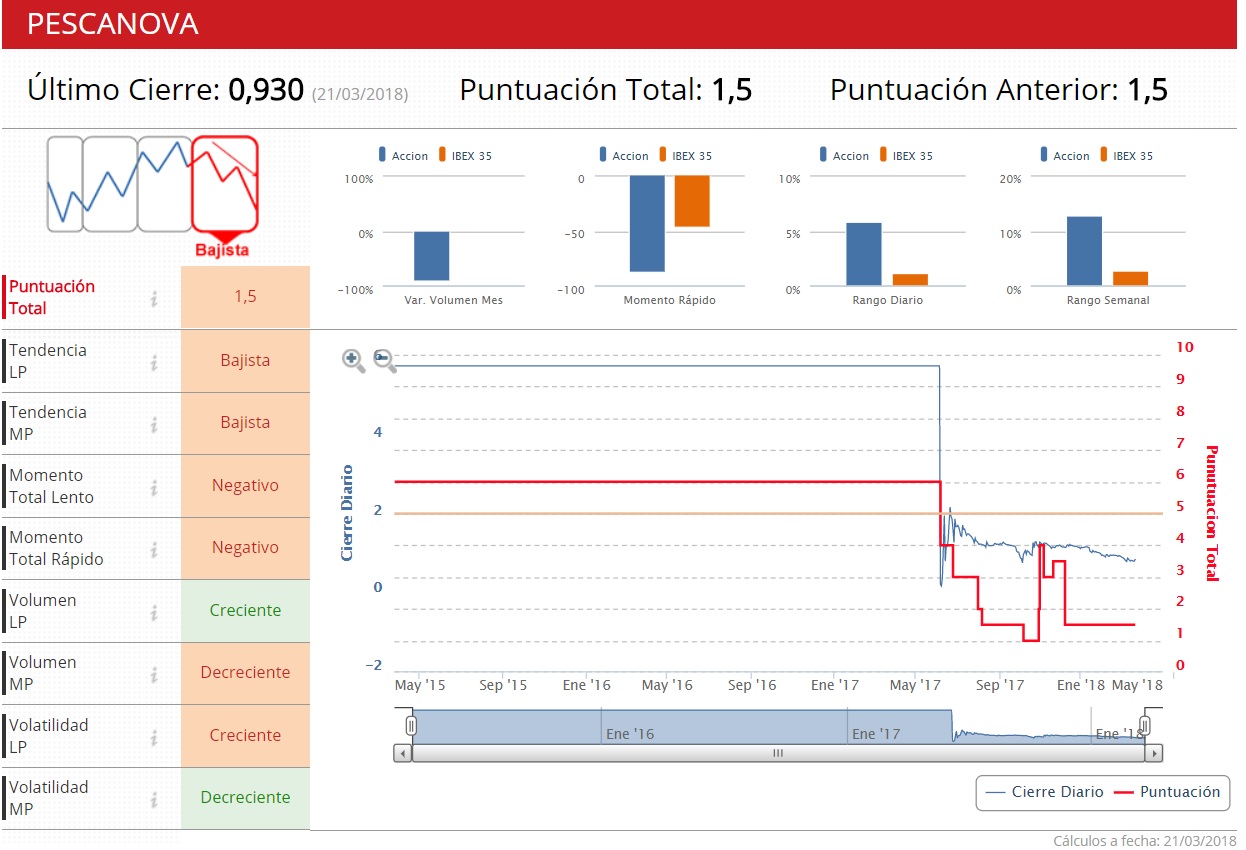Click the left range handle of navigator
The width and height of the screenshot is (1246, 850).
[x=410, y=725]
